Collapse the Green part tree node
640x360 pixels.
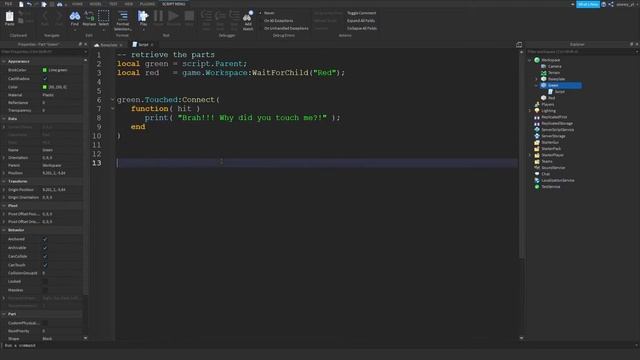pos(536,85)
